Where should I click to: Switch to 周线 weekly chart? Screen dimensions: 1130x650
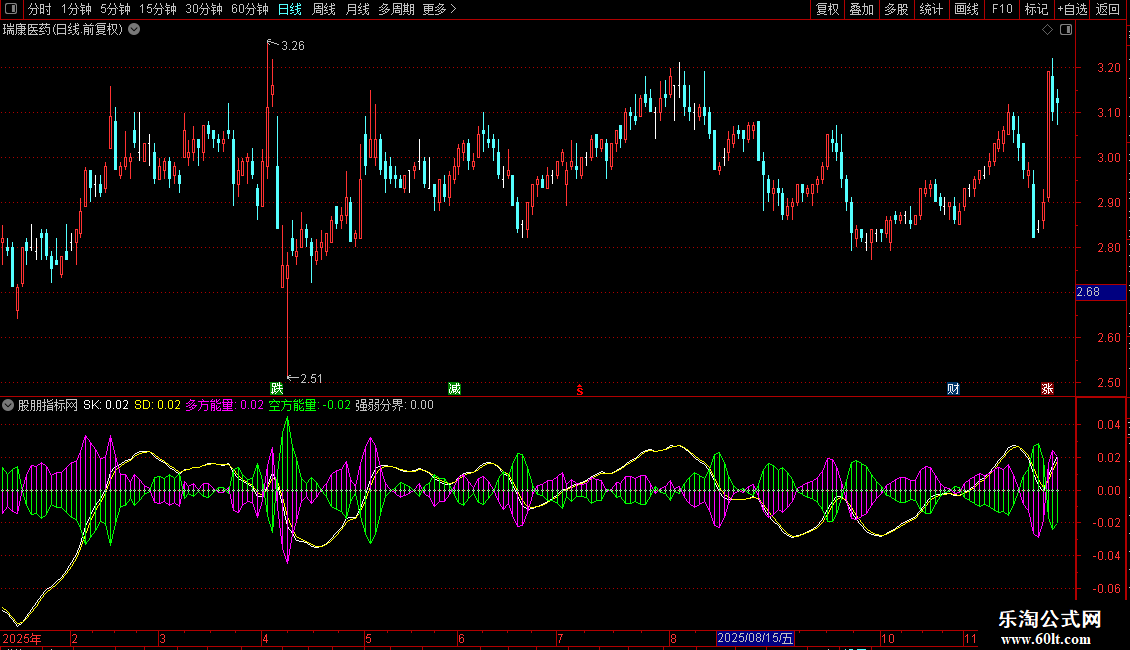[x=324, y=9]
